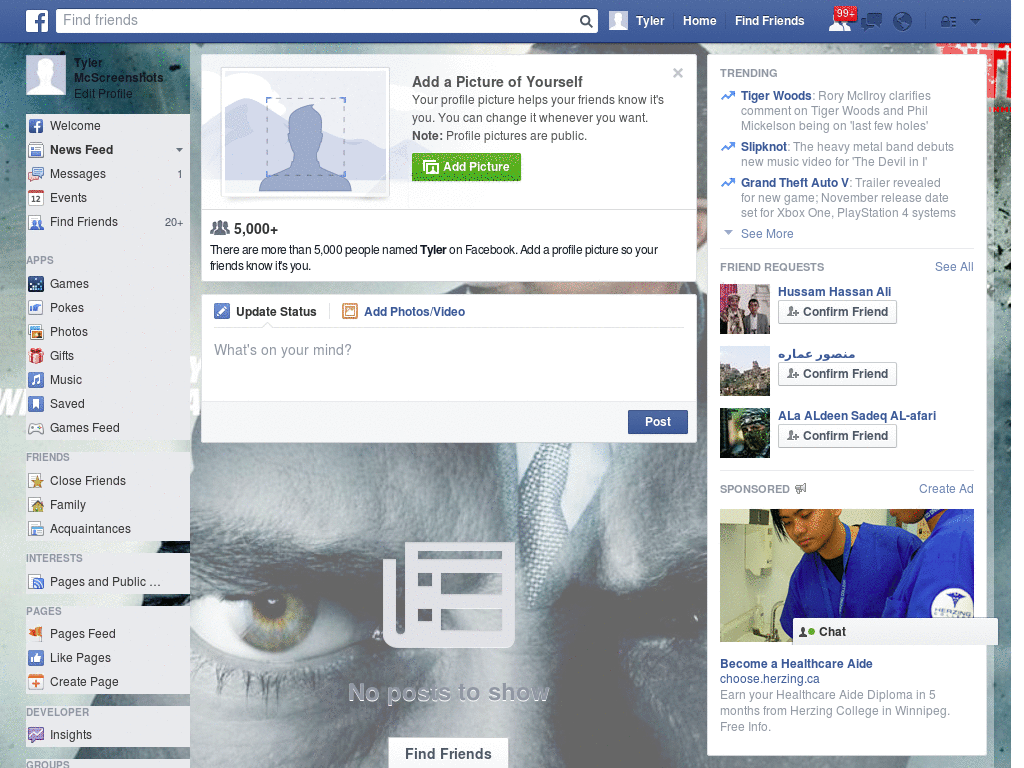The image size is (1024, 768).
Task: Click the Messages sidebar icon
Action: tap(36, 174)
